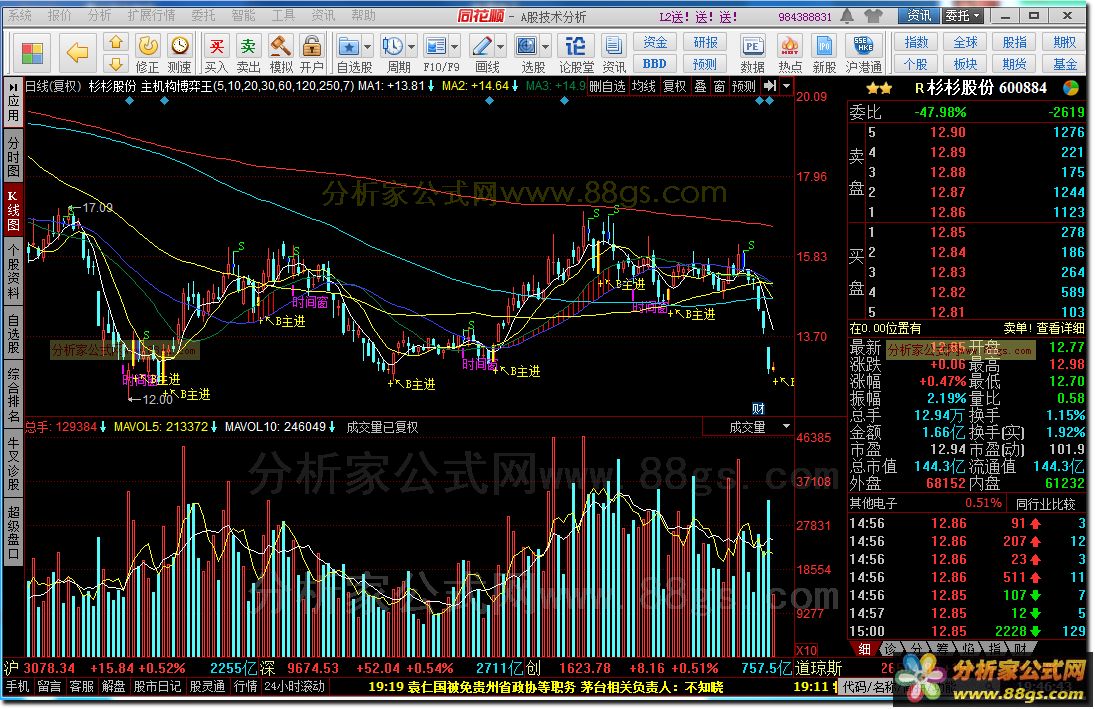1095x709 pixels.
Task: Open the 自选股 watchlist folder icon
Action: [x=348, y=46]
